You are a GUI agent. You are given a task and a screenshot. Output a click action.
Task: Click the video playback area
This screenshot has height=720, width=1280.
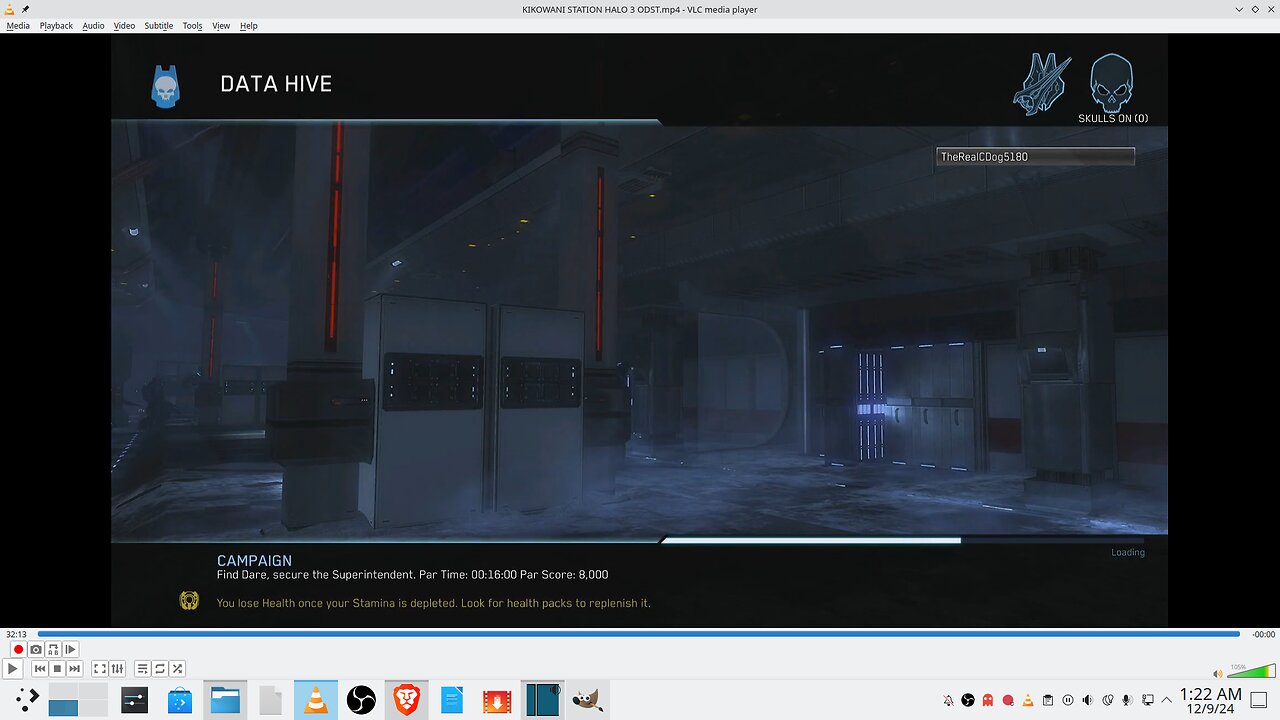pos(639,330)
